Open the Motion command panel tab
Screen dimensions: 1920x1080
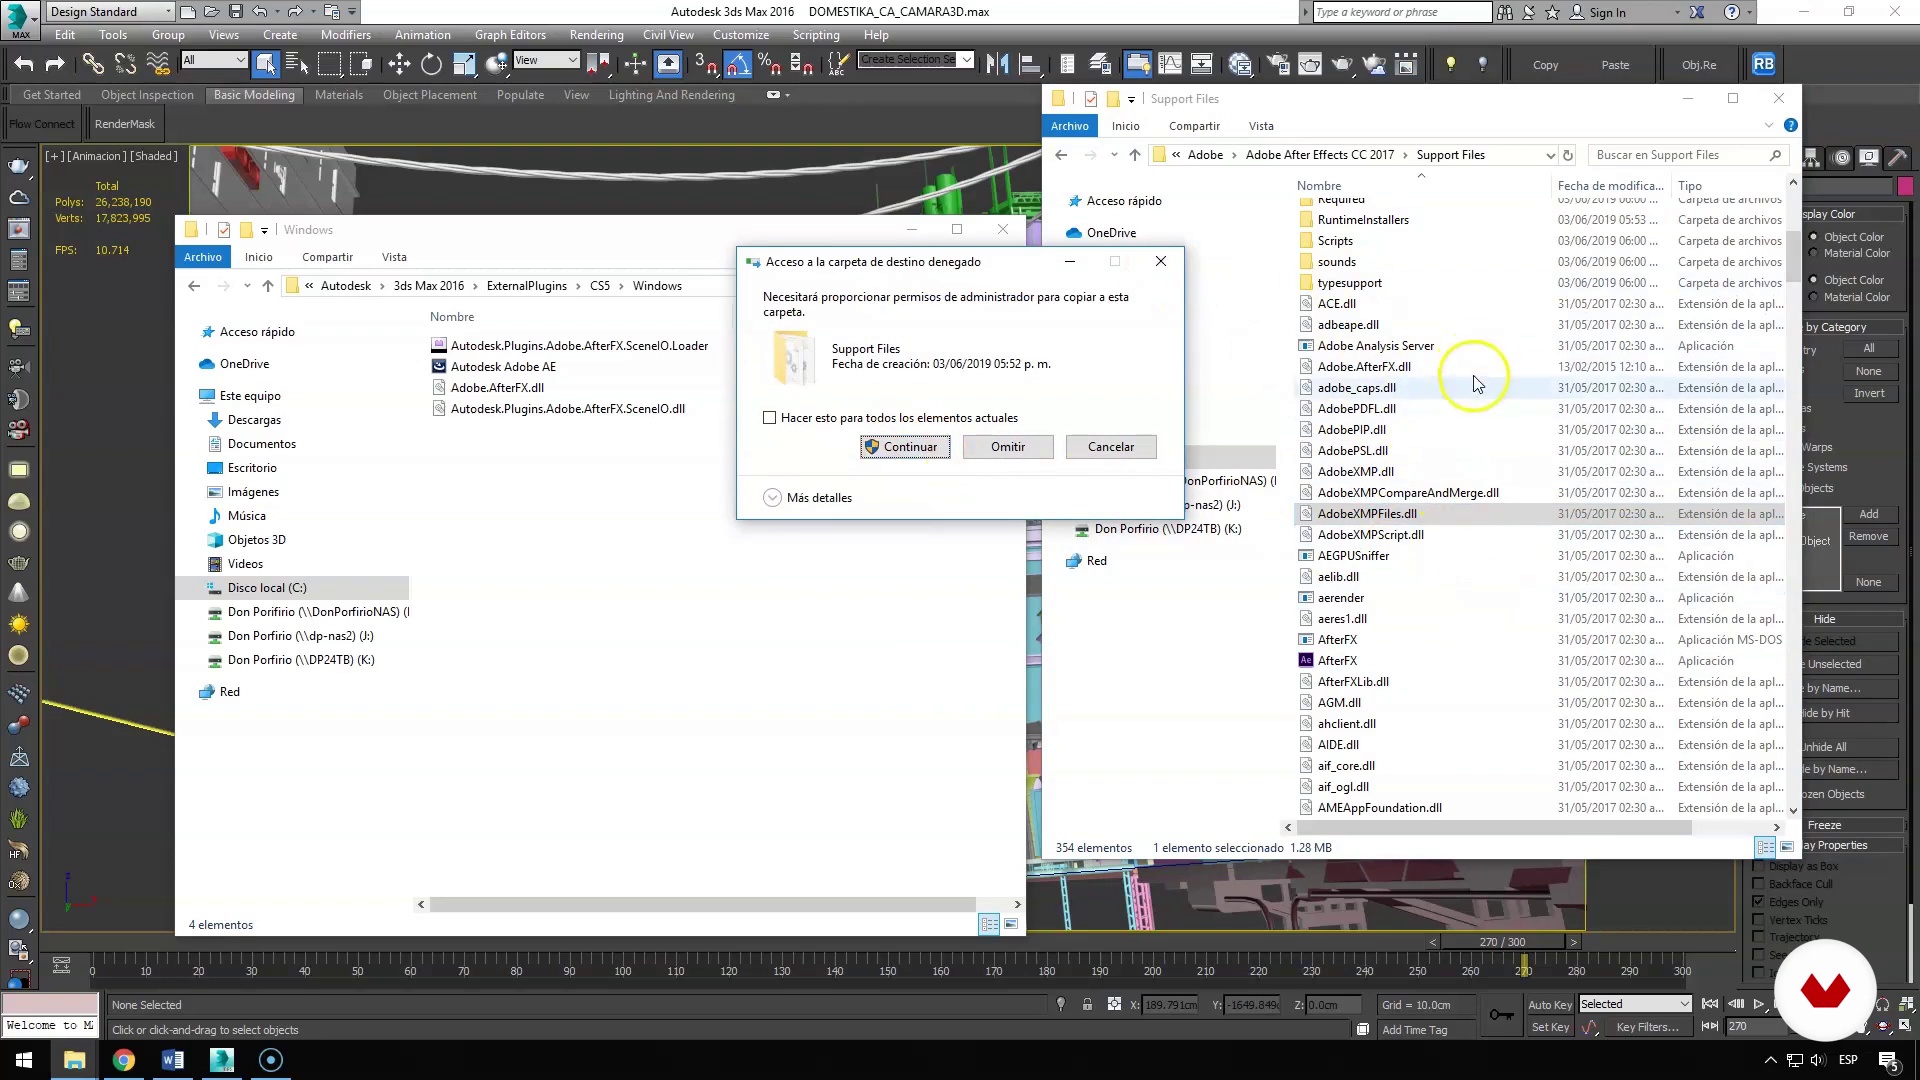tap(1841, 158)
